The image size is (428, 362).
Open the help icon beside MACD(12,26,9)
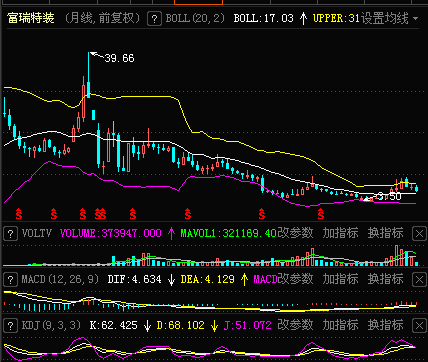[x=10, y=279]
